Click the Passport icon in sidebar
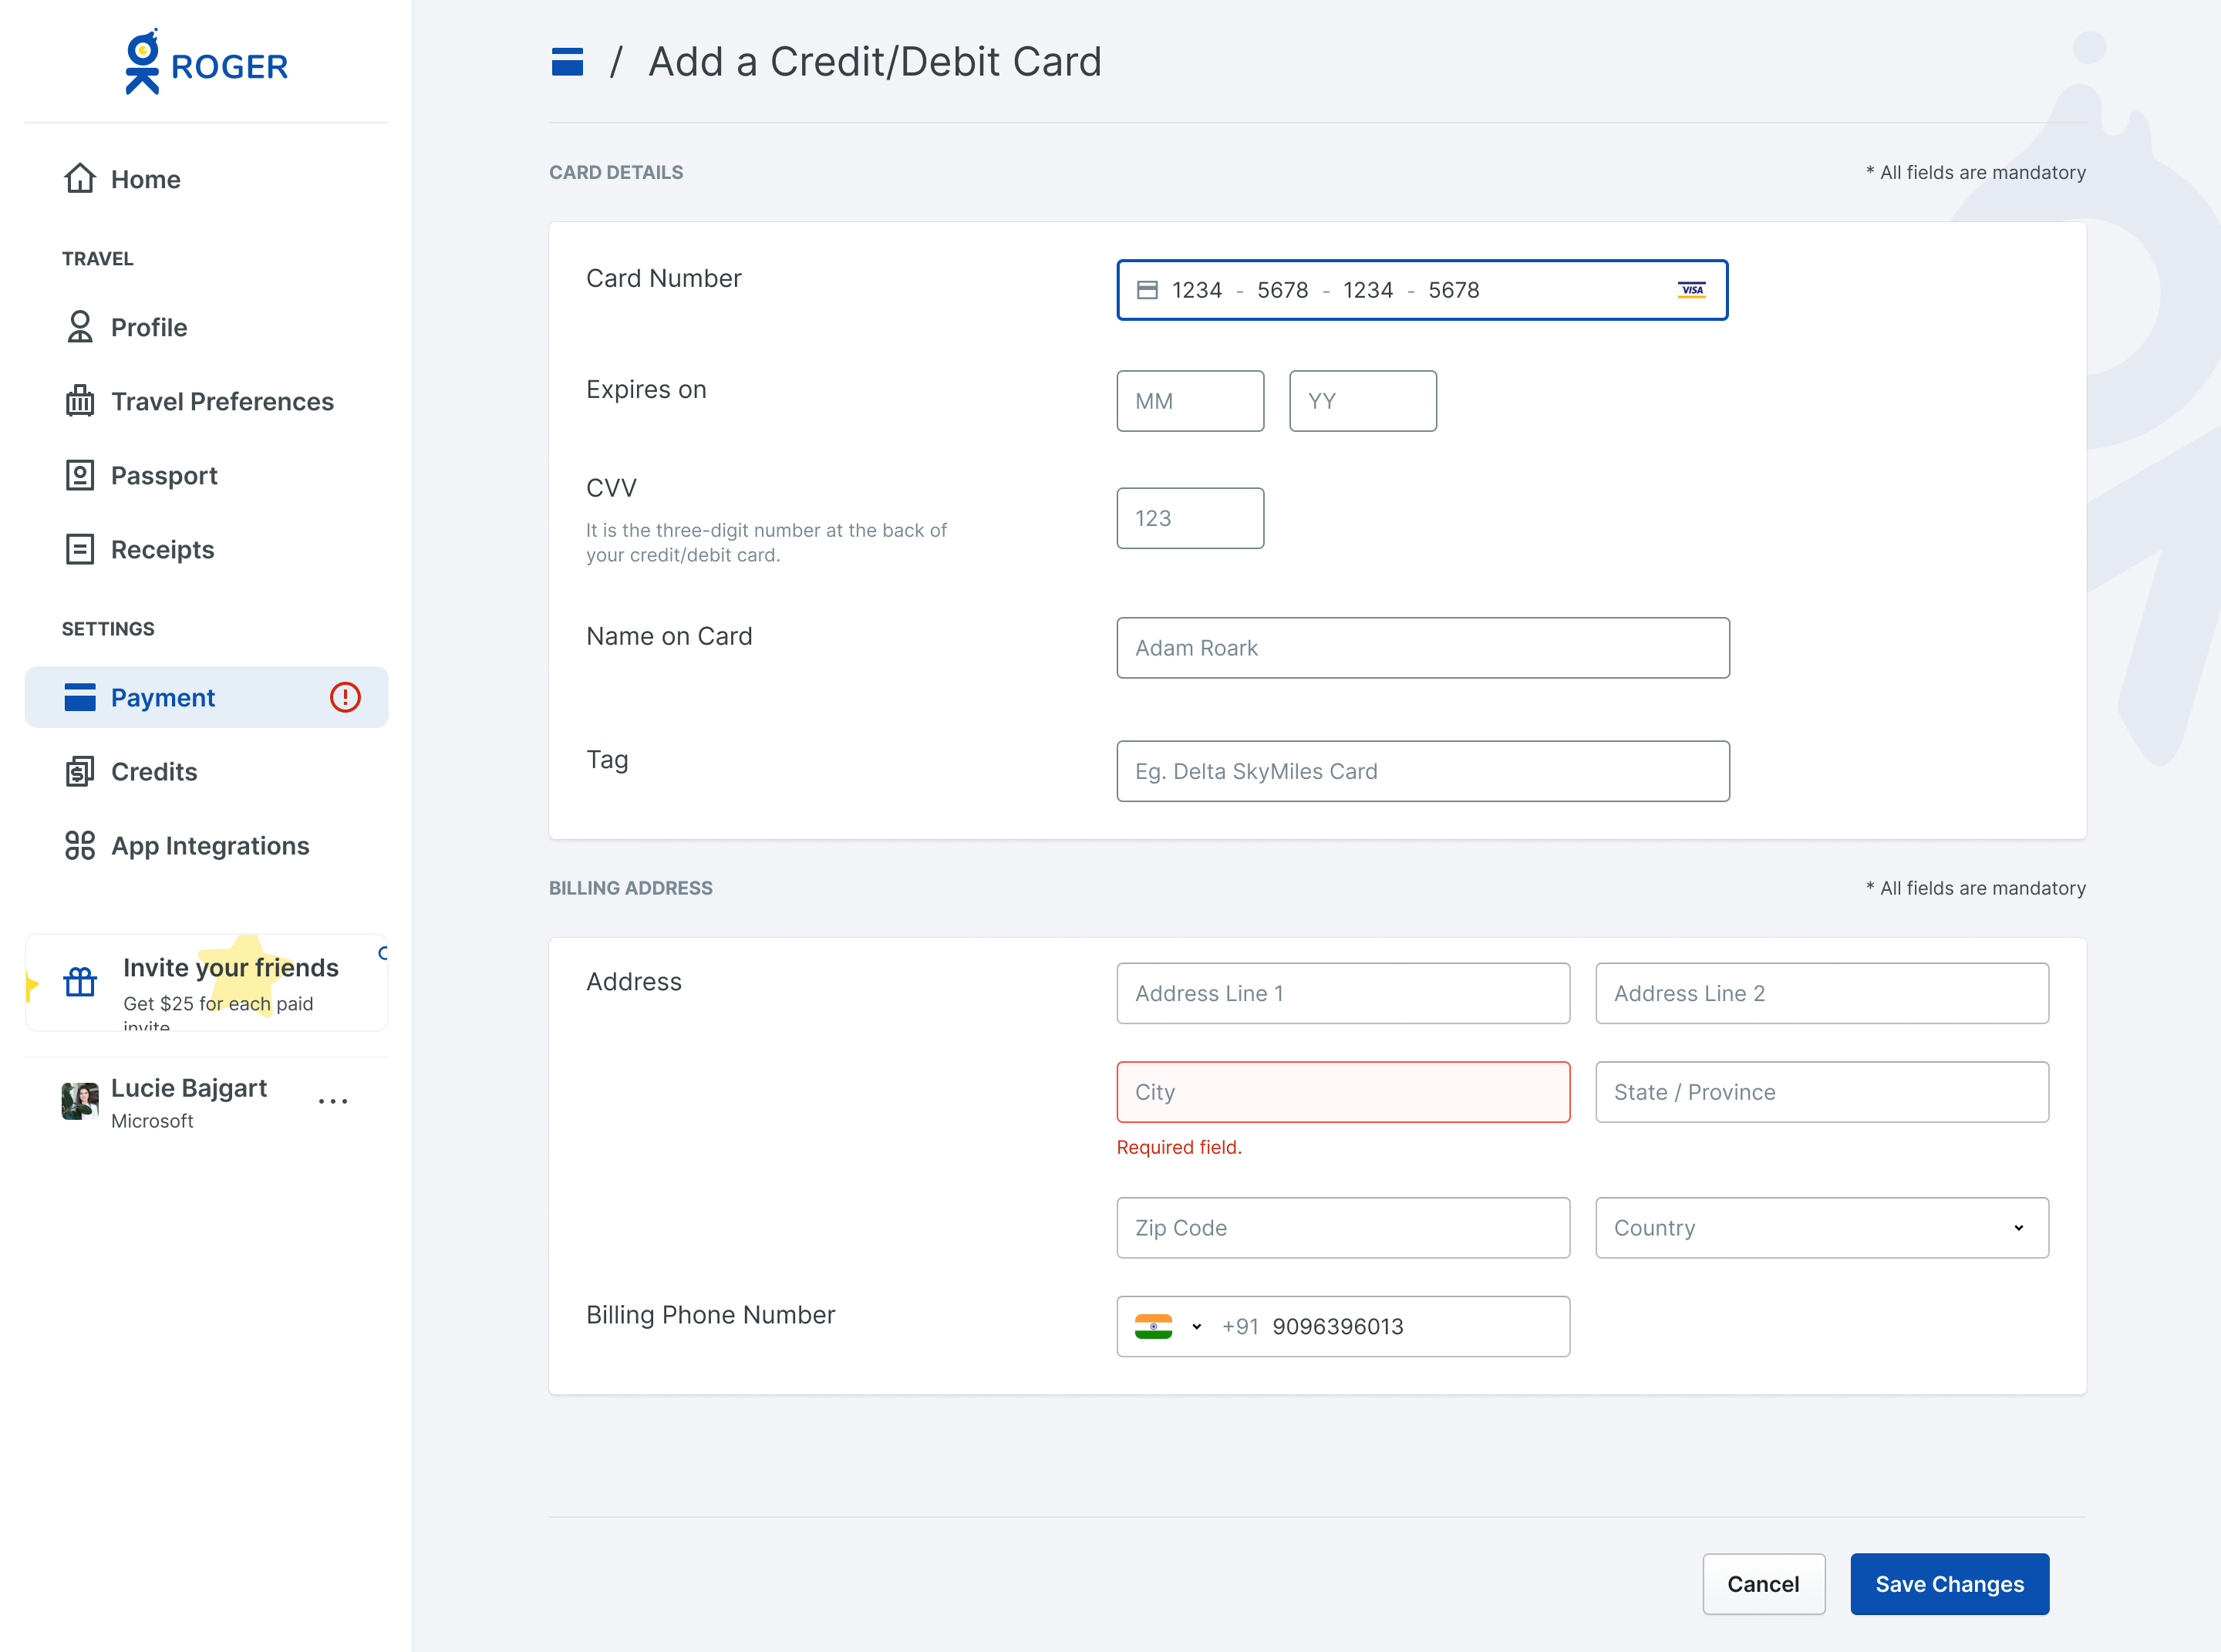The width and height of the screenshot is (2221, 1652). 80,475
